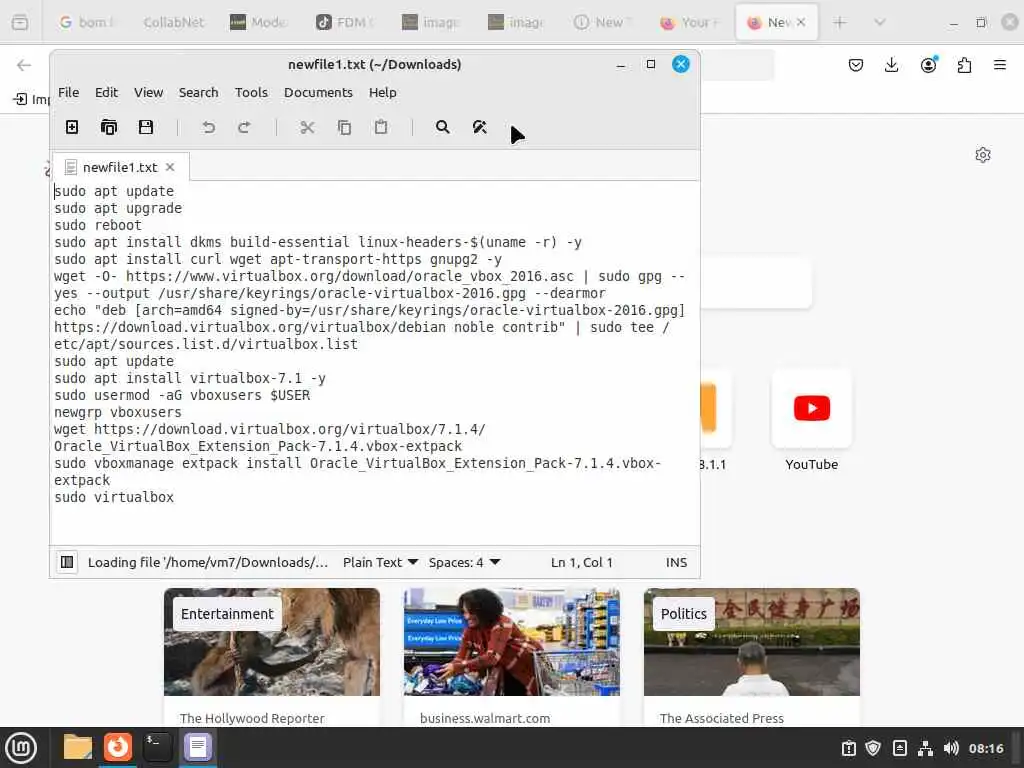Click browser back arrow button
The height and width of the screenshot is (768, 1024).
24,65
